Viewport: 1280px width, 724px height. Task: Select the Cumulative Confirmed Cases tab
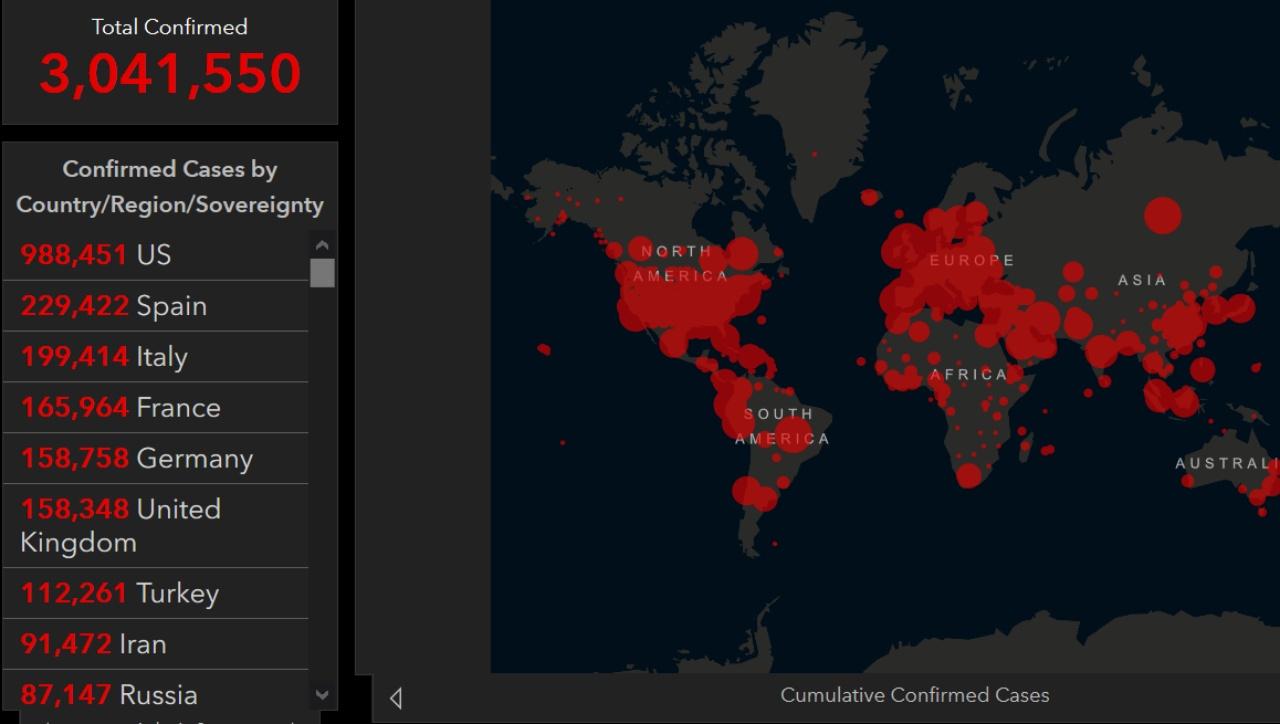point(914,695)
